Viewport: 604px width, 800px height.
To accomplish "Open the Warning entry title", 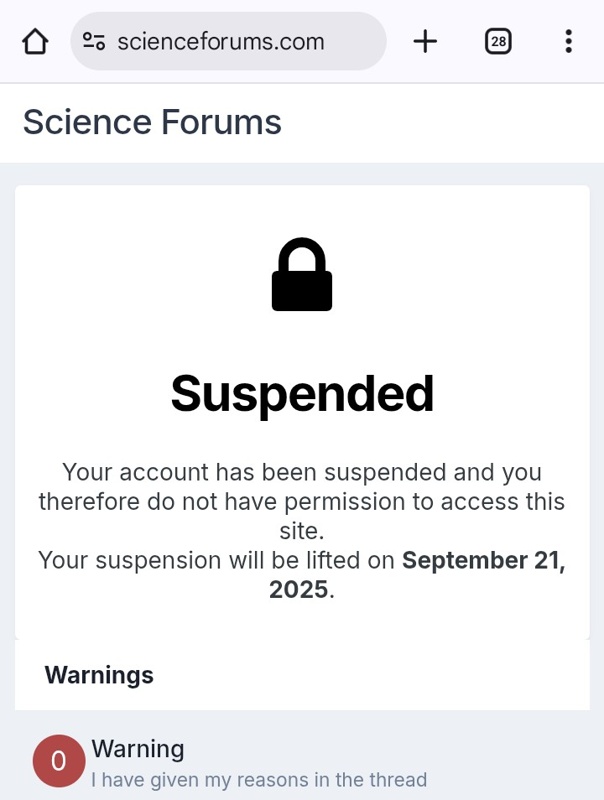I will tap(138, 749).
